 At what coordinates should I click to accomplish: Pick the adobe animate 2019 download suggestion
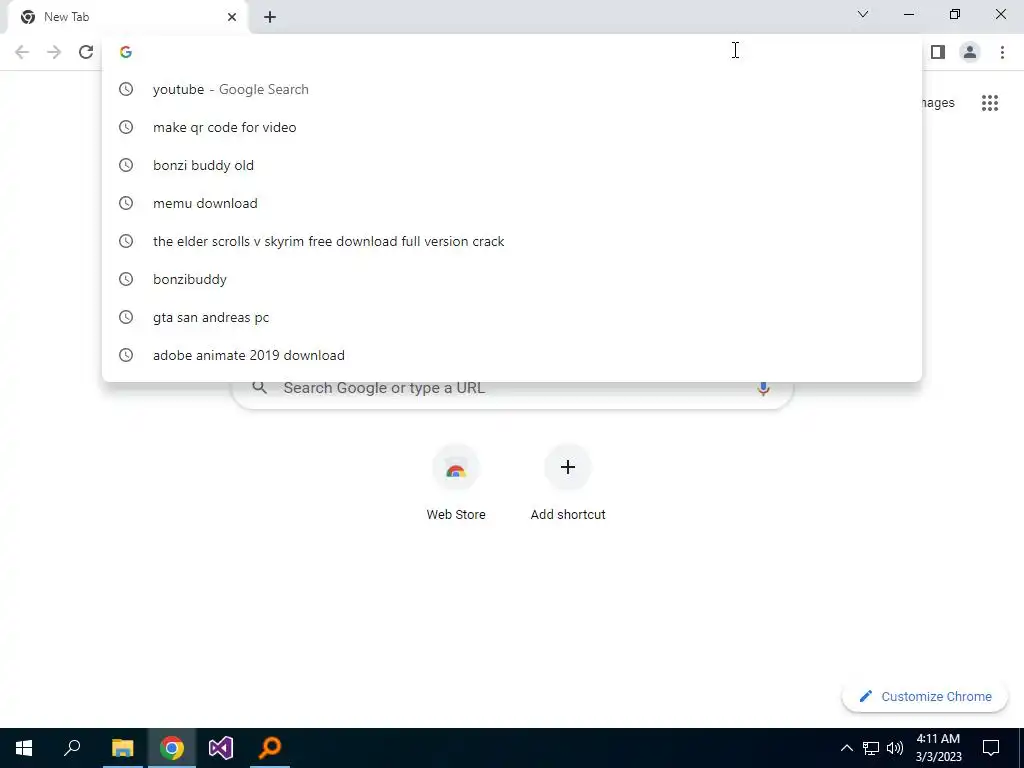[x=512, y=355]
